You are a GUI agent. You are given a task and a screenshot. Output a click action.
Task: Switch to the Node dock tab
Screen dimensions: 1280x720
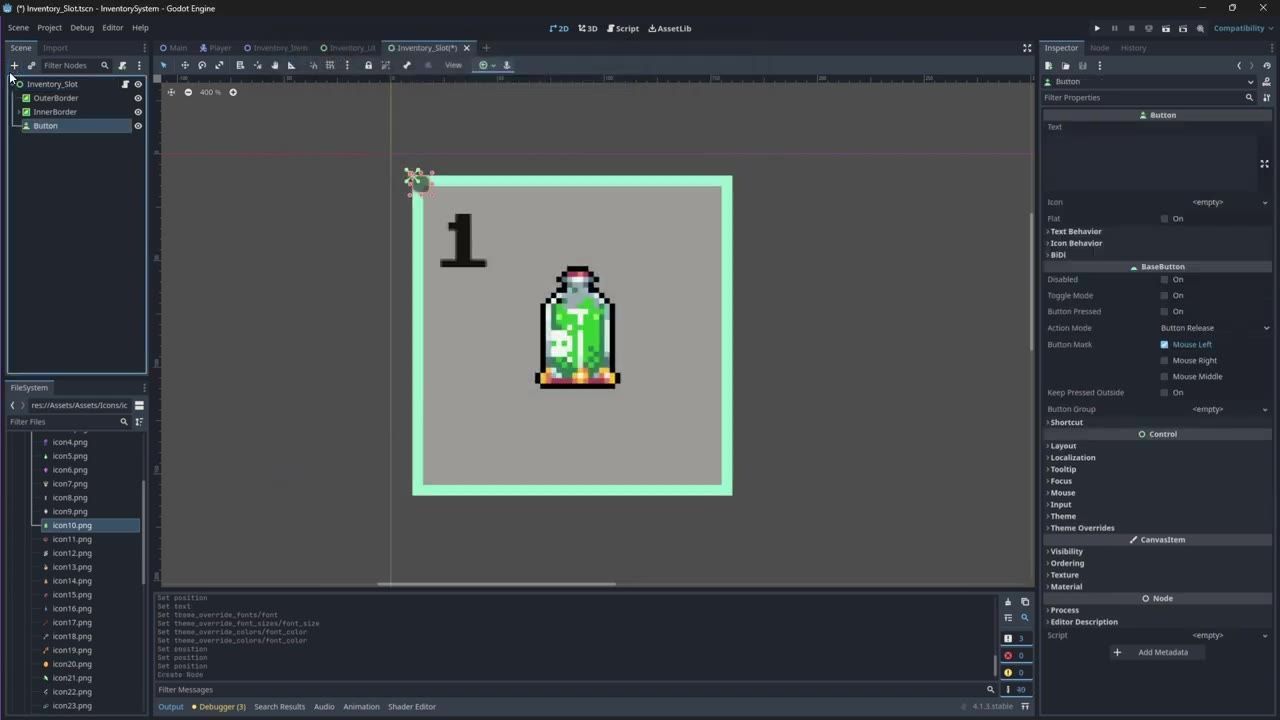pyautogui.click(x=1099, y=48)
